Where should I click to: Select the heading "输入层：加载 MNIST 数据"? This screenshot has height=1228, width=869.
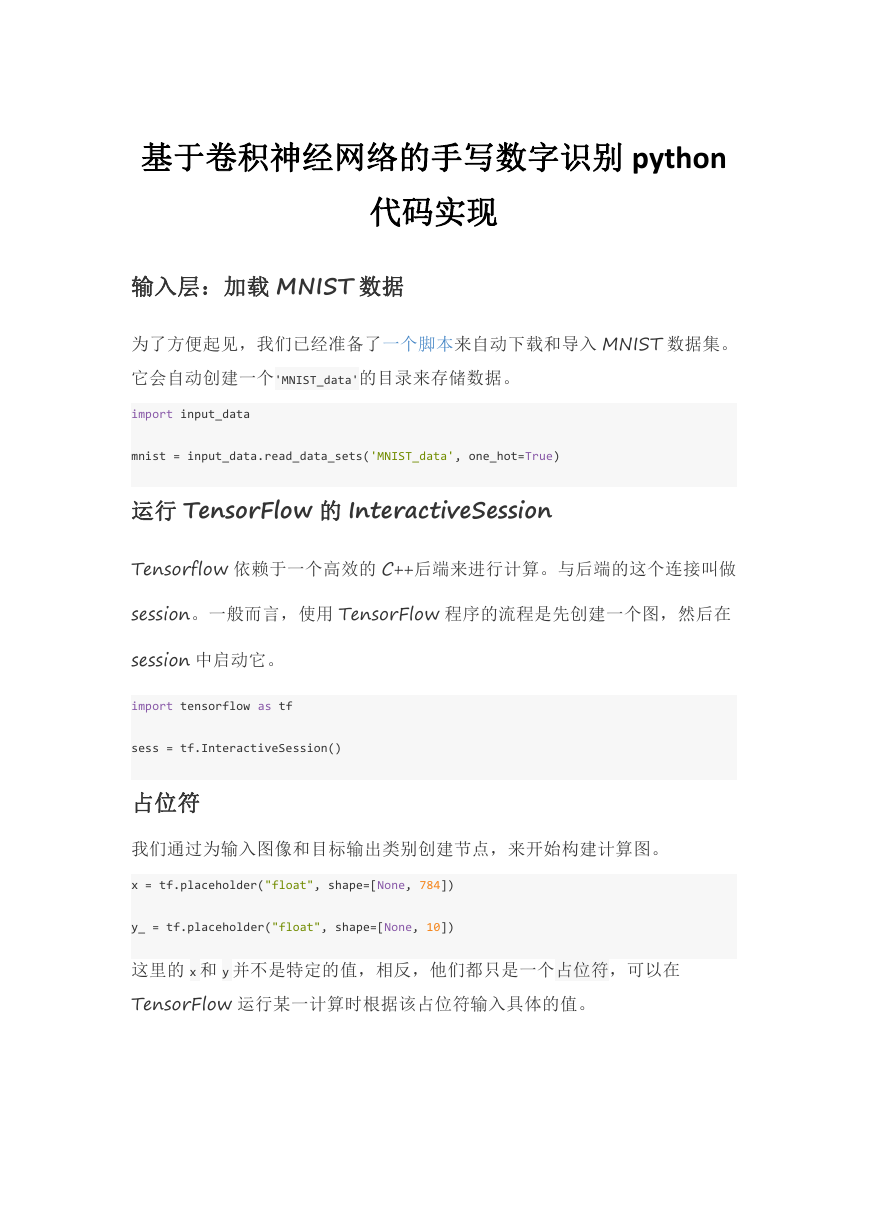pyautogui.click(x=268, y=287)
